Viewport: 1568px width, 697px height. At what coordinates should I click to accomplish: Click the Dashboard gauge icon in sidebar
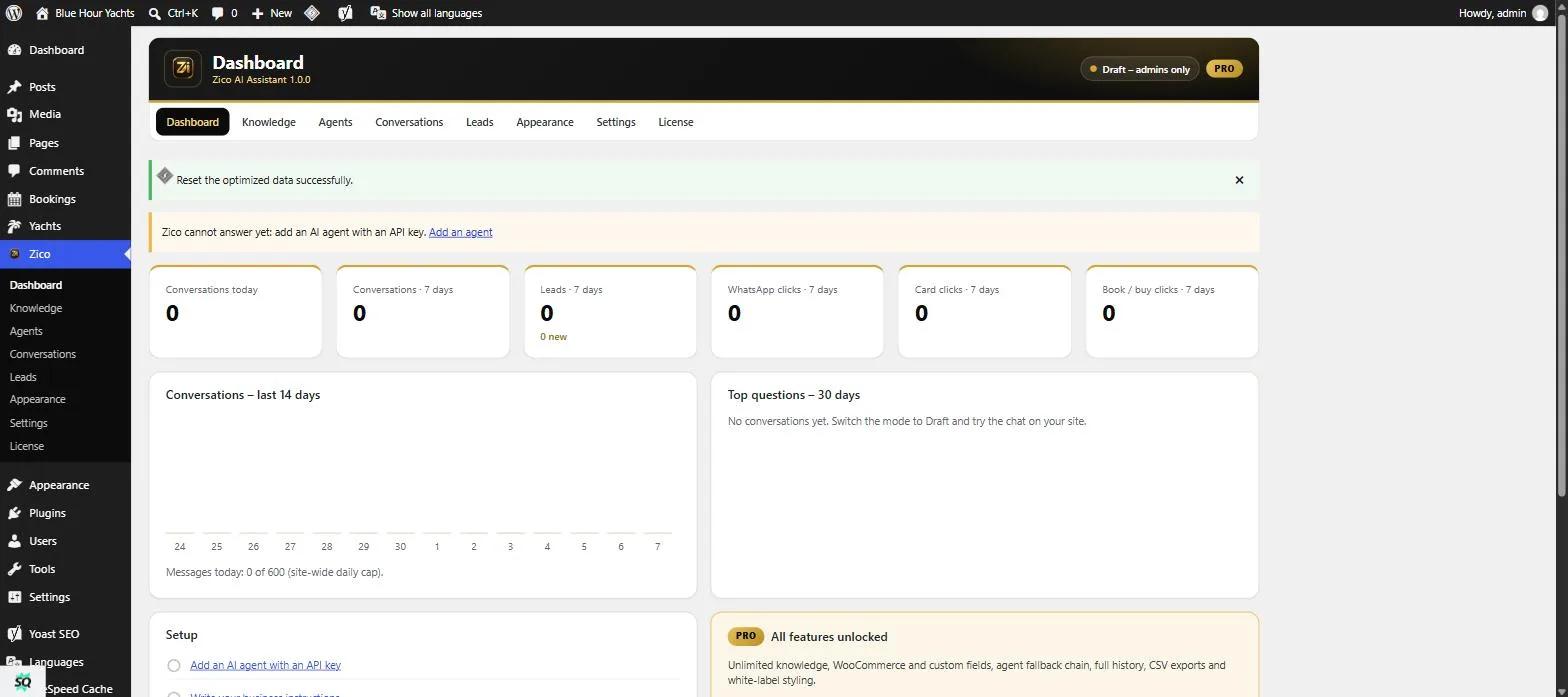[x=14, y=50]
